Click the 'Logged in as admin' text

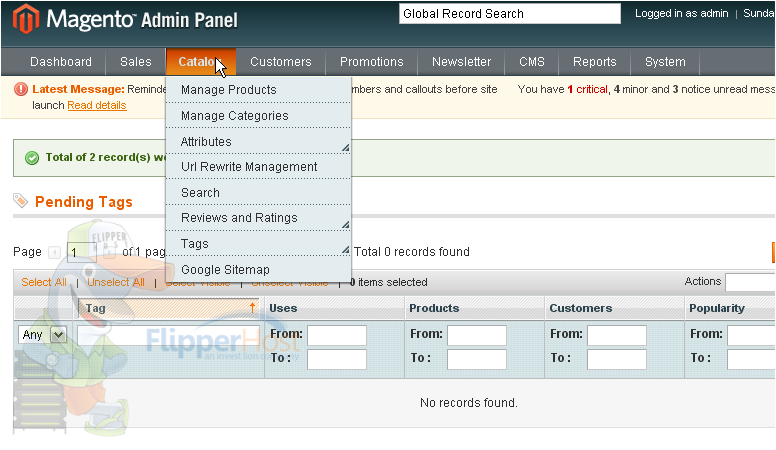click(681, 13)
